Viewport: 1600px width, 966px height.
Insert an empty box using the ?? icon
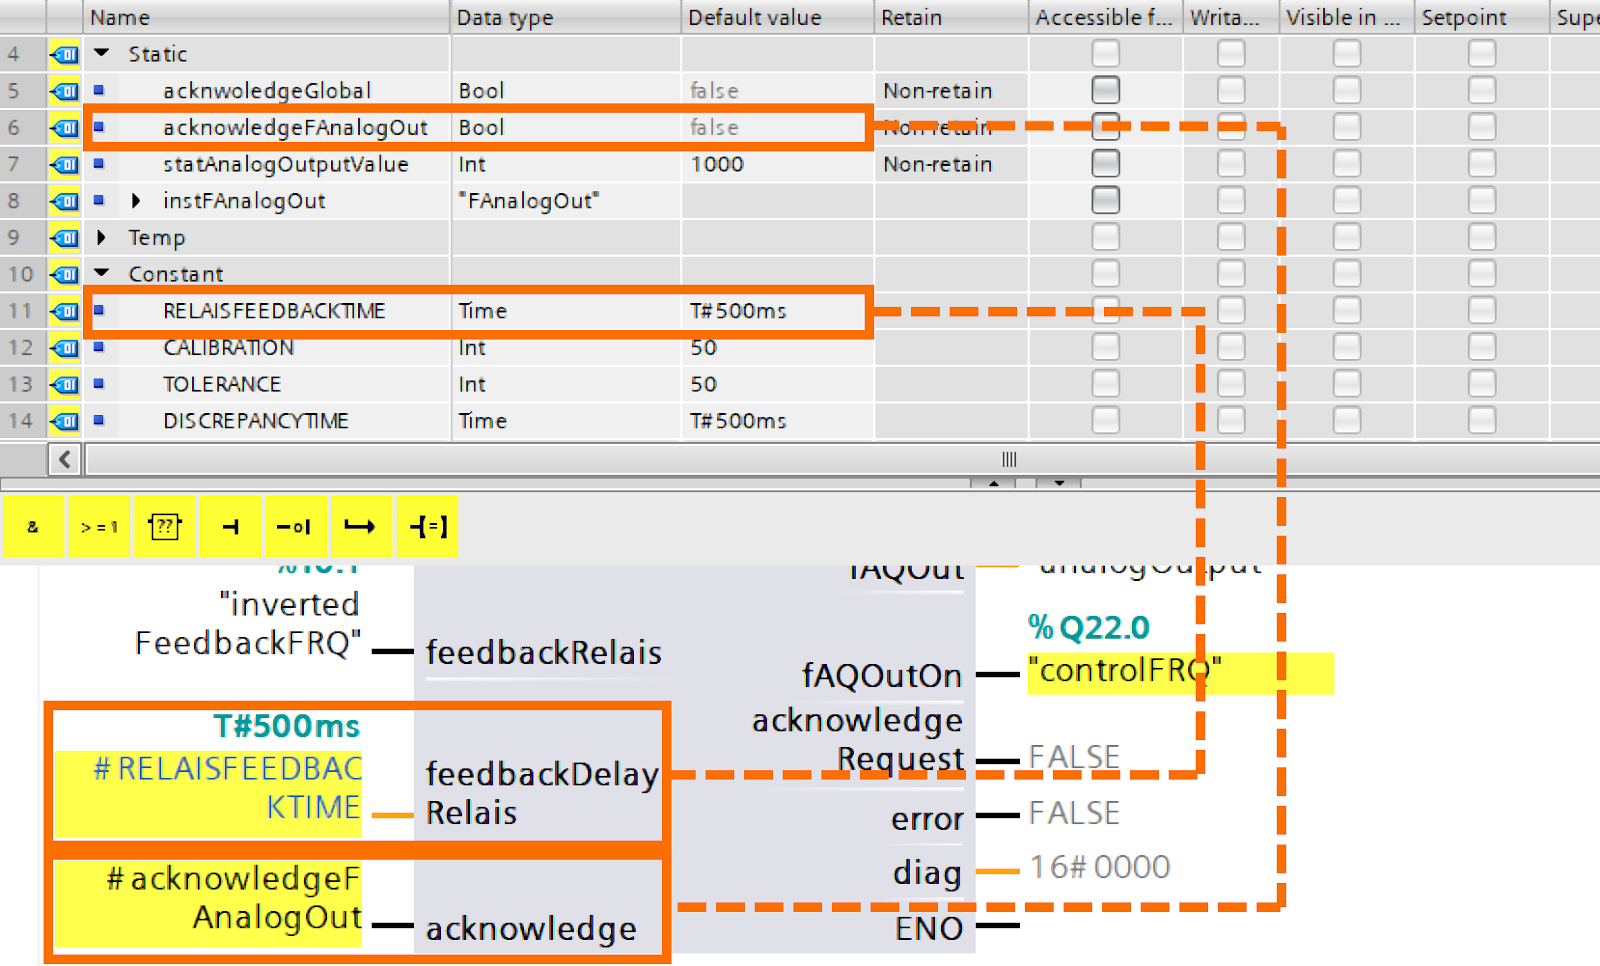coord(165,526)
